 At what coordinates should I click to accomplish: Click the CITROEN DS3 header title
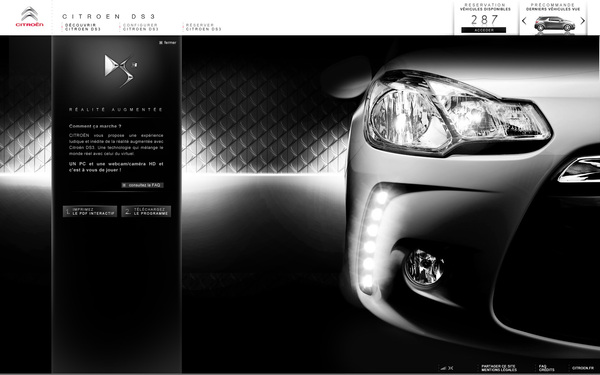(109, 16)
